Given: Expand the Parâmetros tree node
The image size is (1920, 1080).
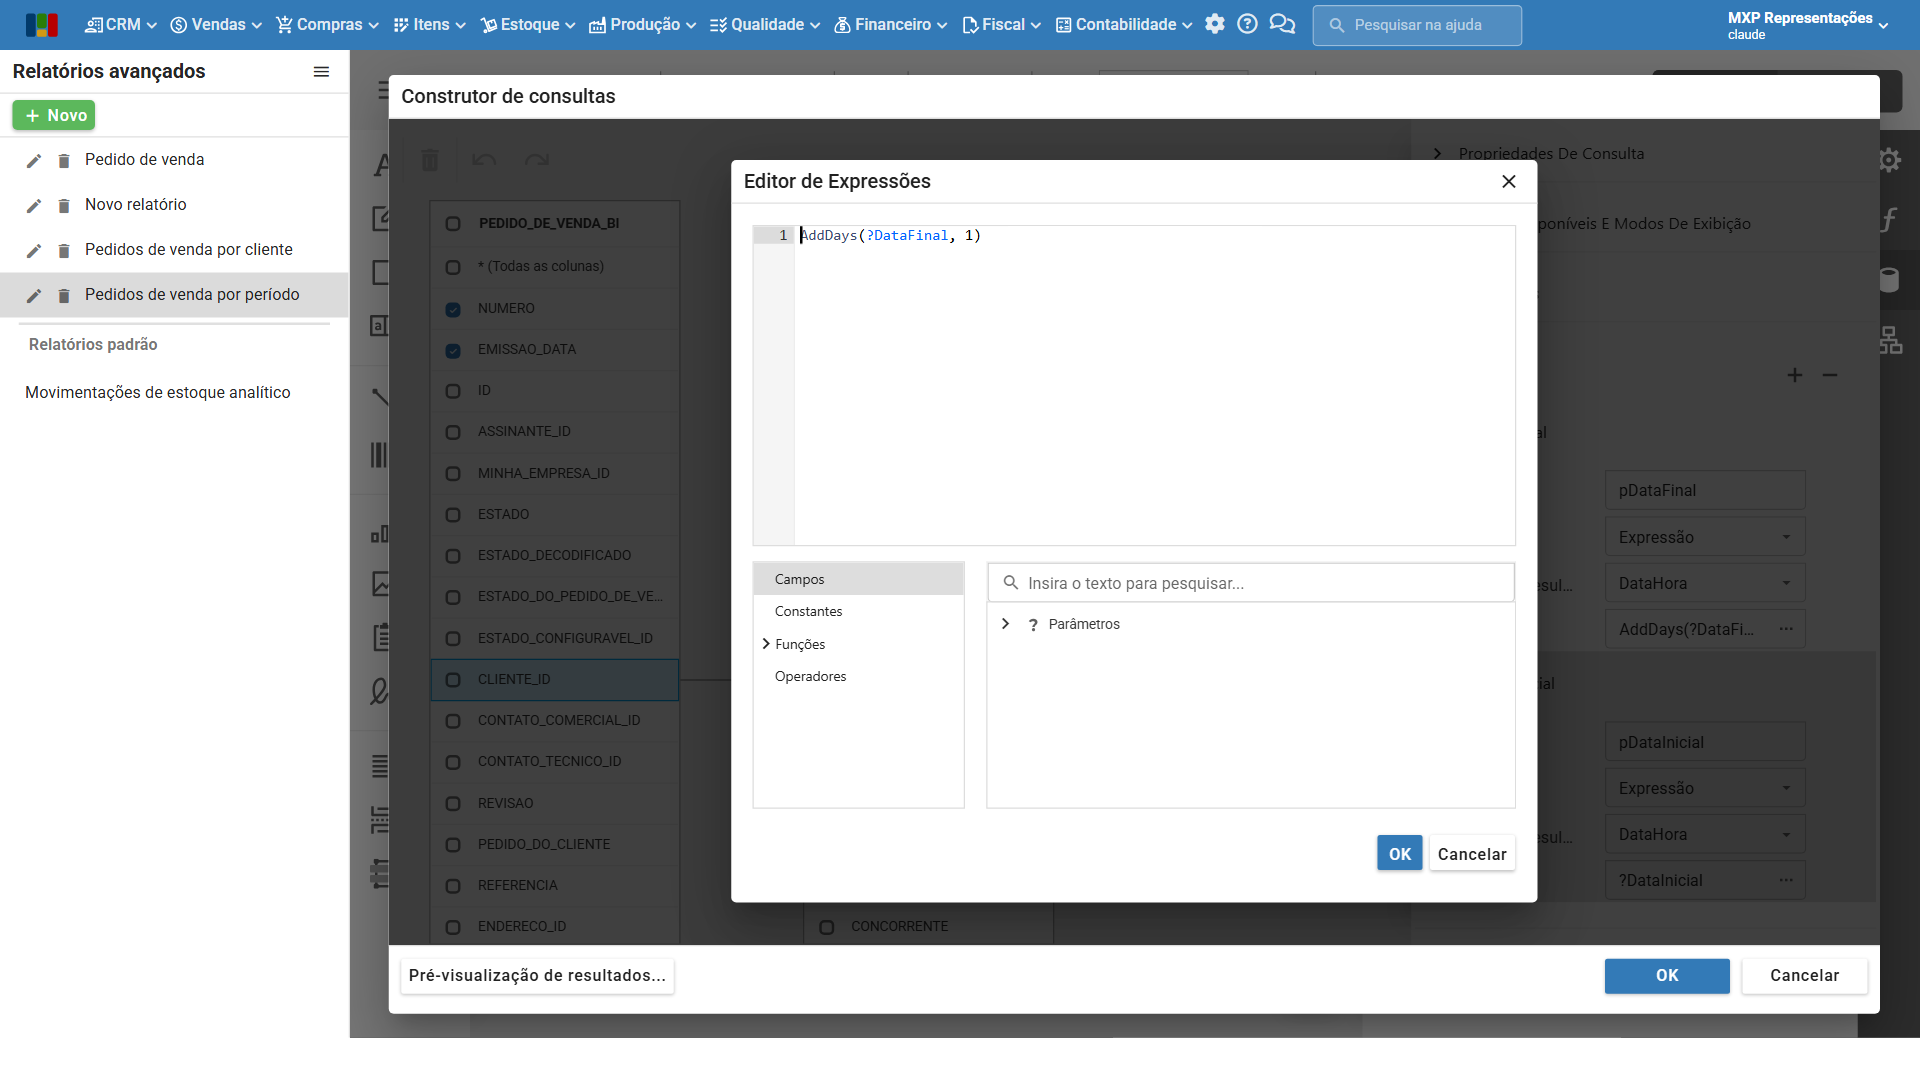Looking at the screenshot, I should pos(1005,623).
